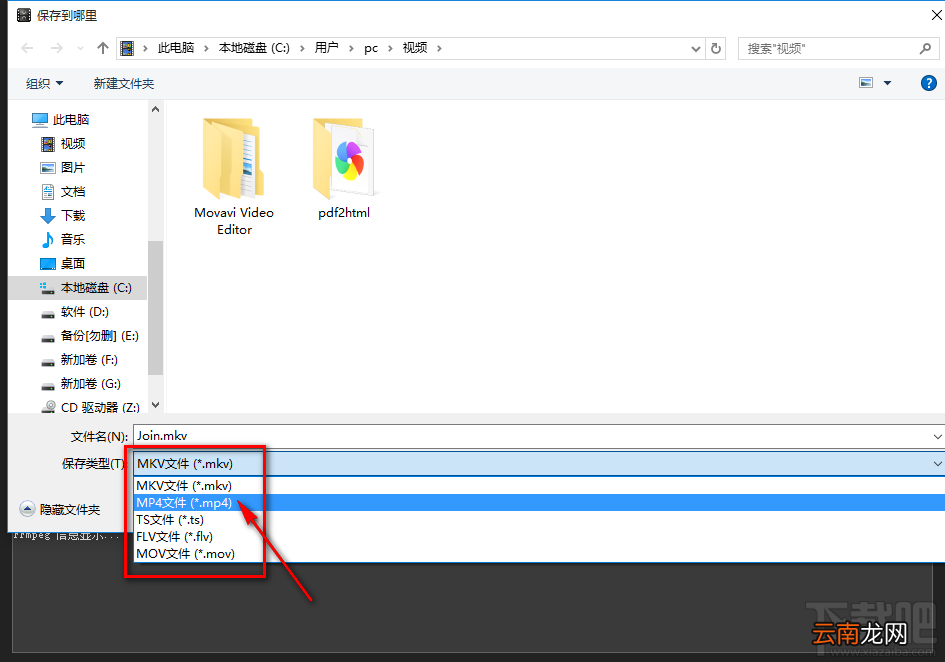The image size is (945, 662).
Task: Click the sidebar scroll down arrow
Action: [x=155, y=405]
